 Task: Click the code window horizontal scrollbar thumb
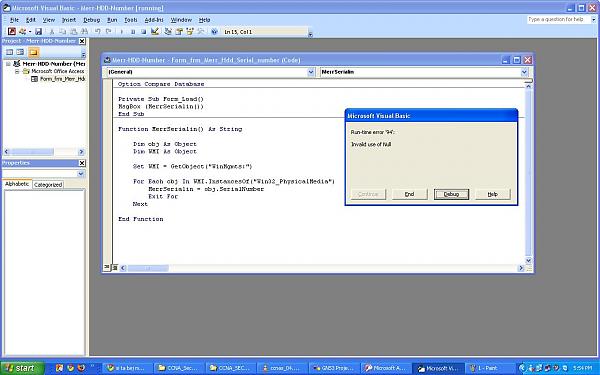click(x=148, y=268)
